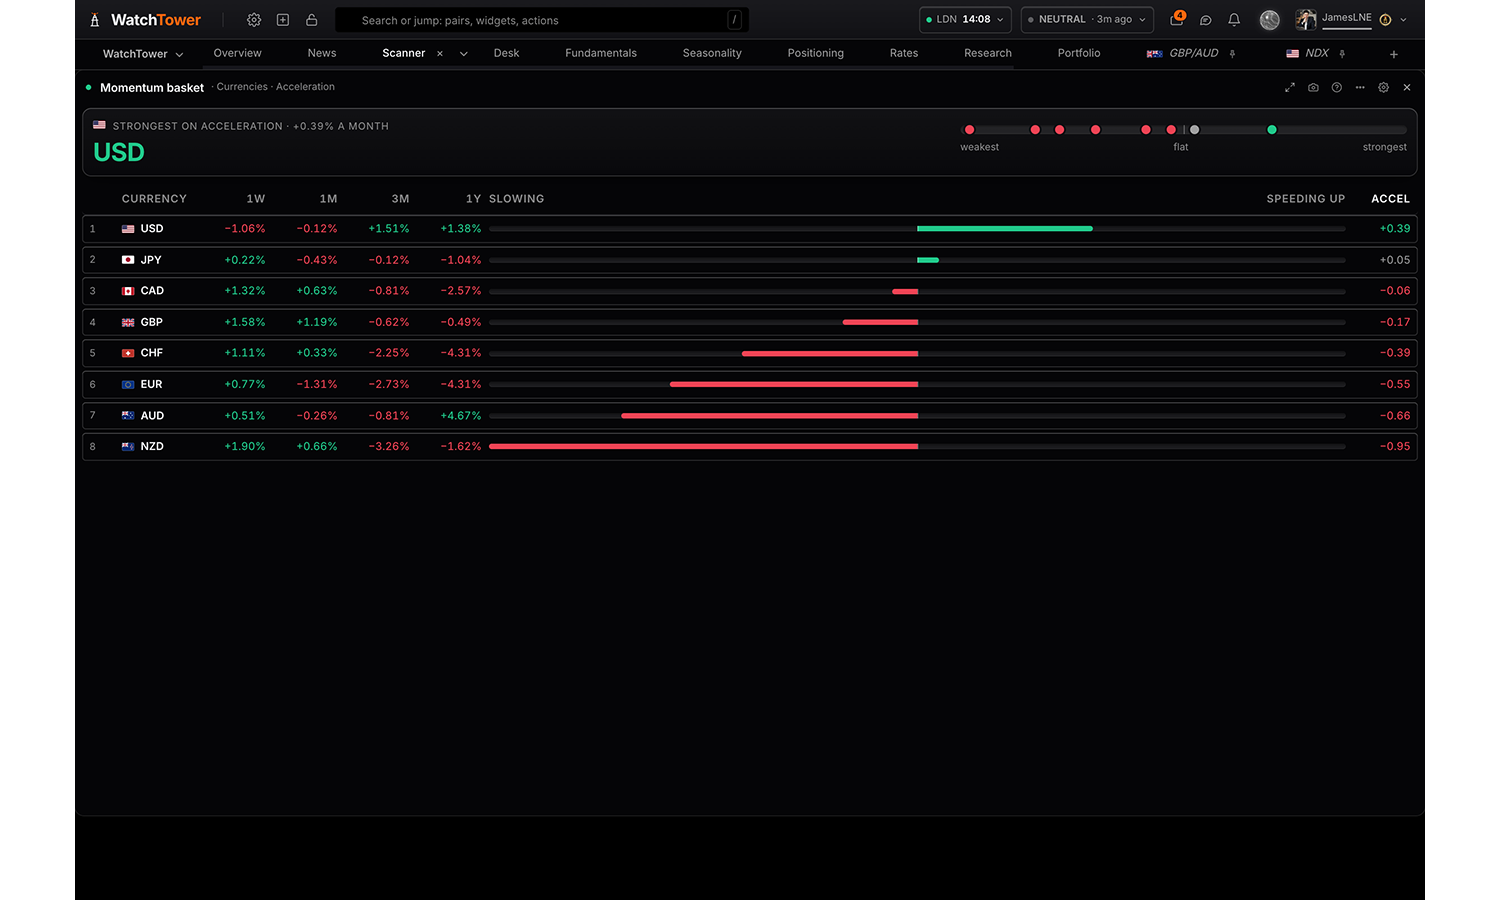Viewport: 1500px width, 900px height.
Task: Switch to the Overview tab
Action: 238,53
